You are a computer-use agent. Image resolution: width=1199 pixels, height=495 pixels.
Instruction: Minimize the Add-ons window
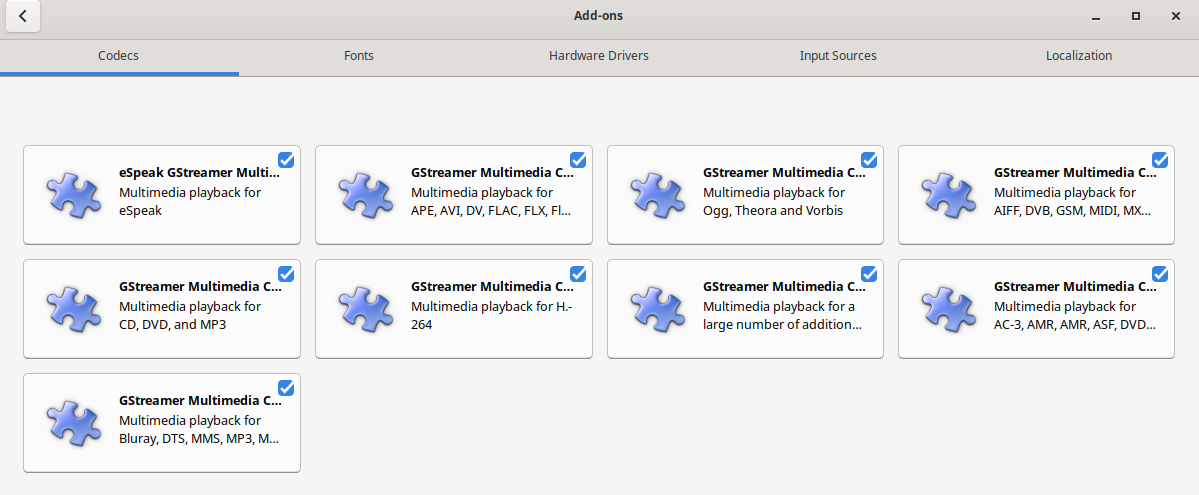click(1097, 16)
